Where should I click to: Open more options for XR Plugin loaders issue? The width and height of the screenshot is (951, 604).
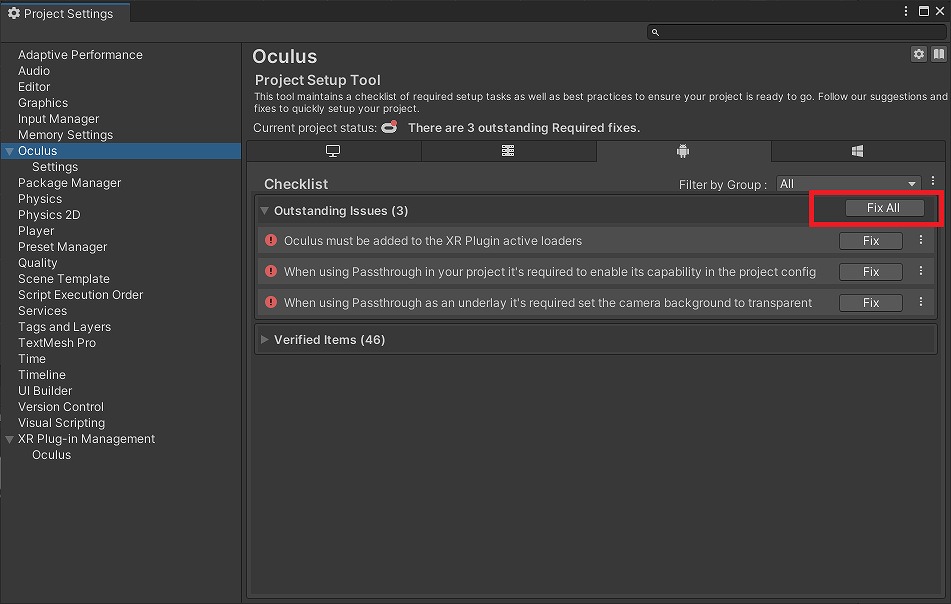point(921,240)
